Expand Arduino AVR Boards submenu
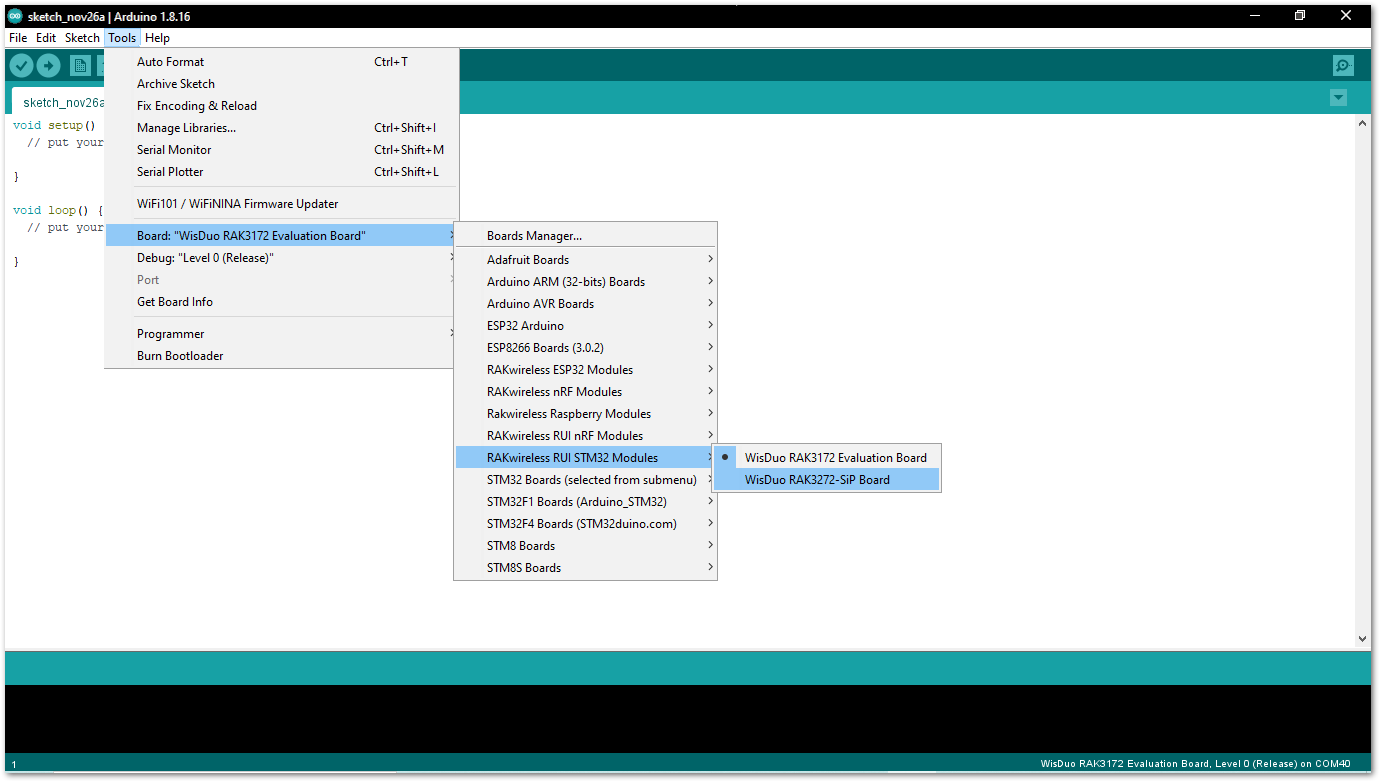 click(x=586, y=304)
